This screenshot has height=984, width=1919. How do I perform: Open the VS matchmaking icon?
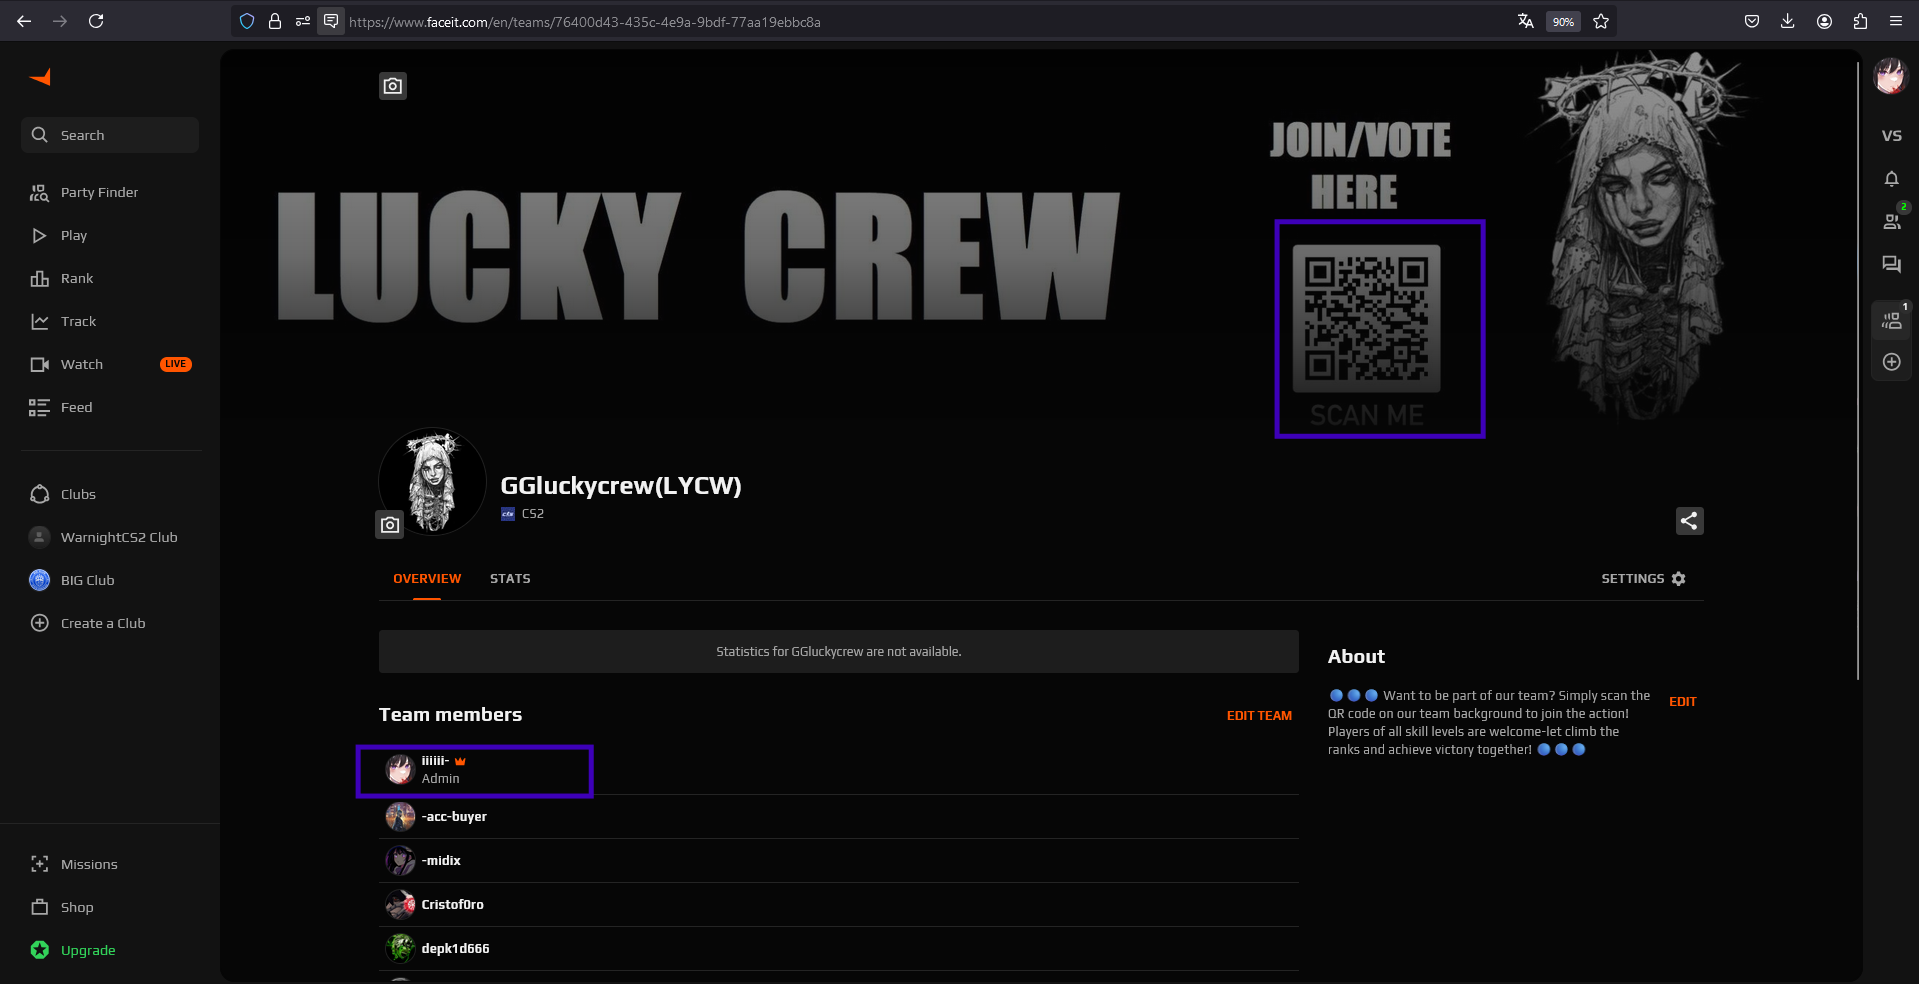coord(1891,136)
